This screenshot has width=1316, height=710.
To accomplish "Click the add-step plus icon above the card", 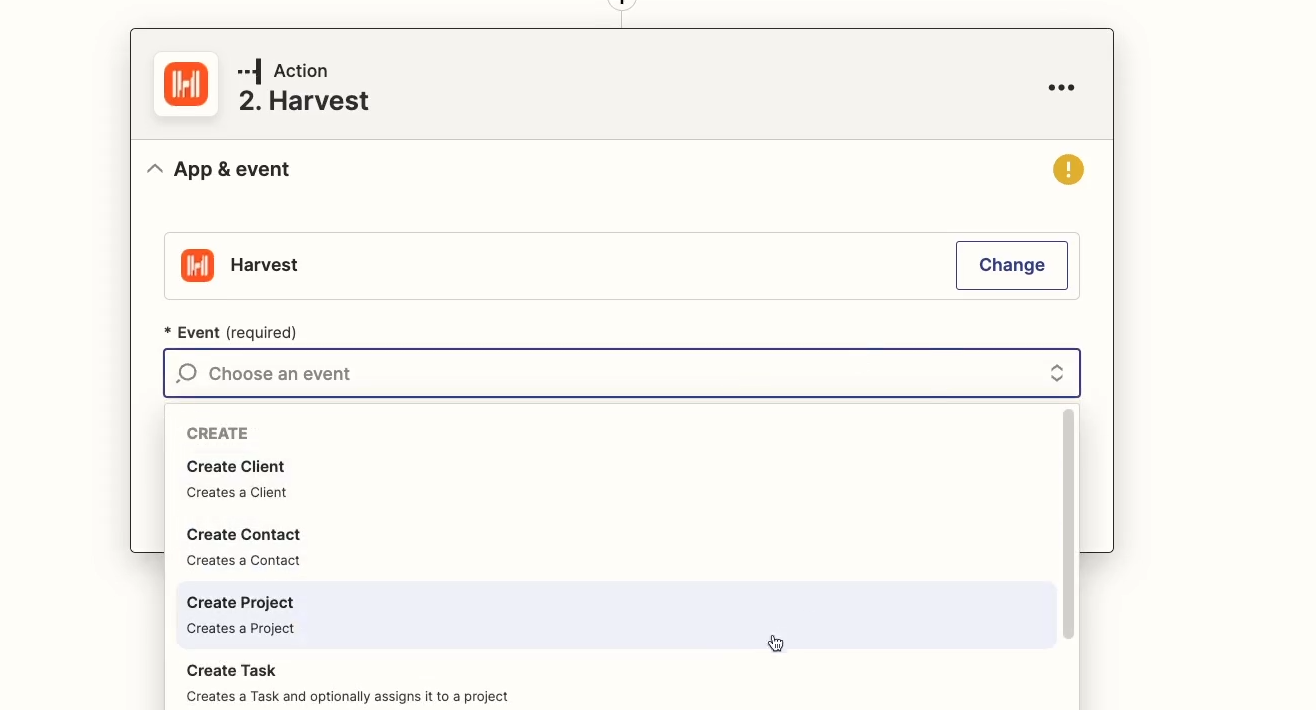I will click(x=622, y=2).
